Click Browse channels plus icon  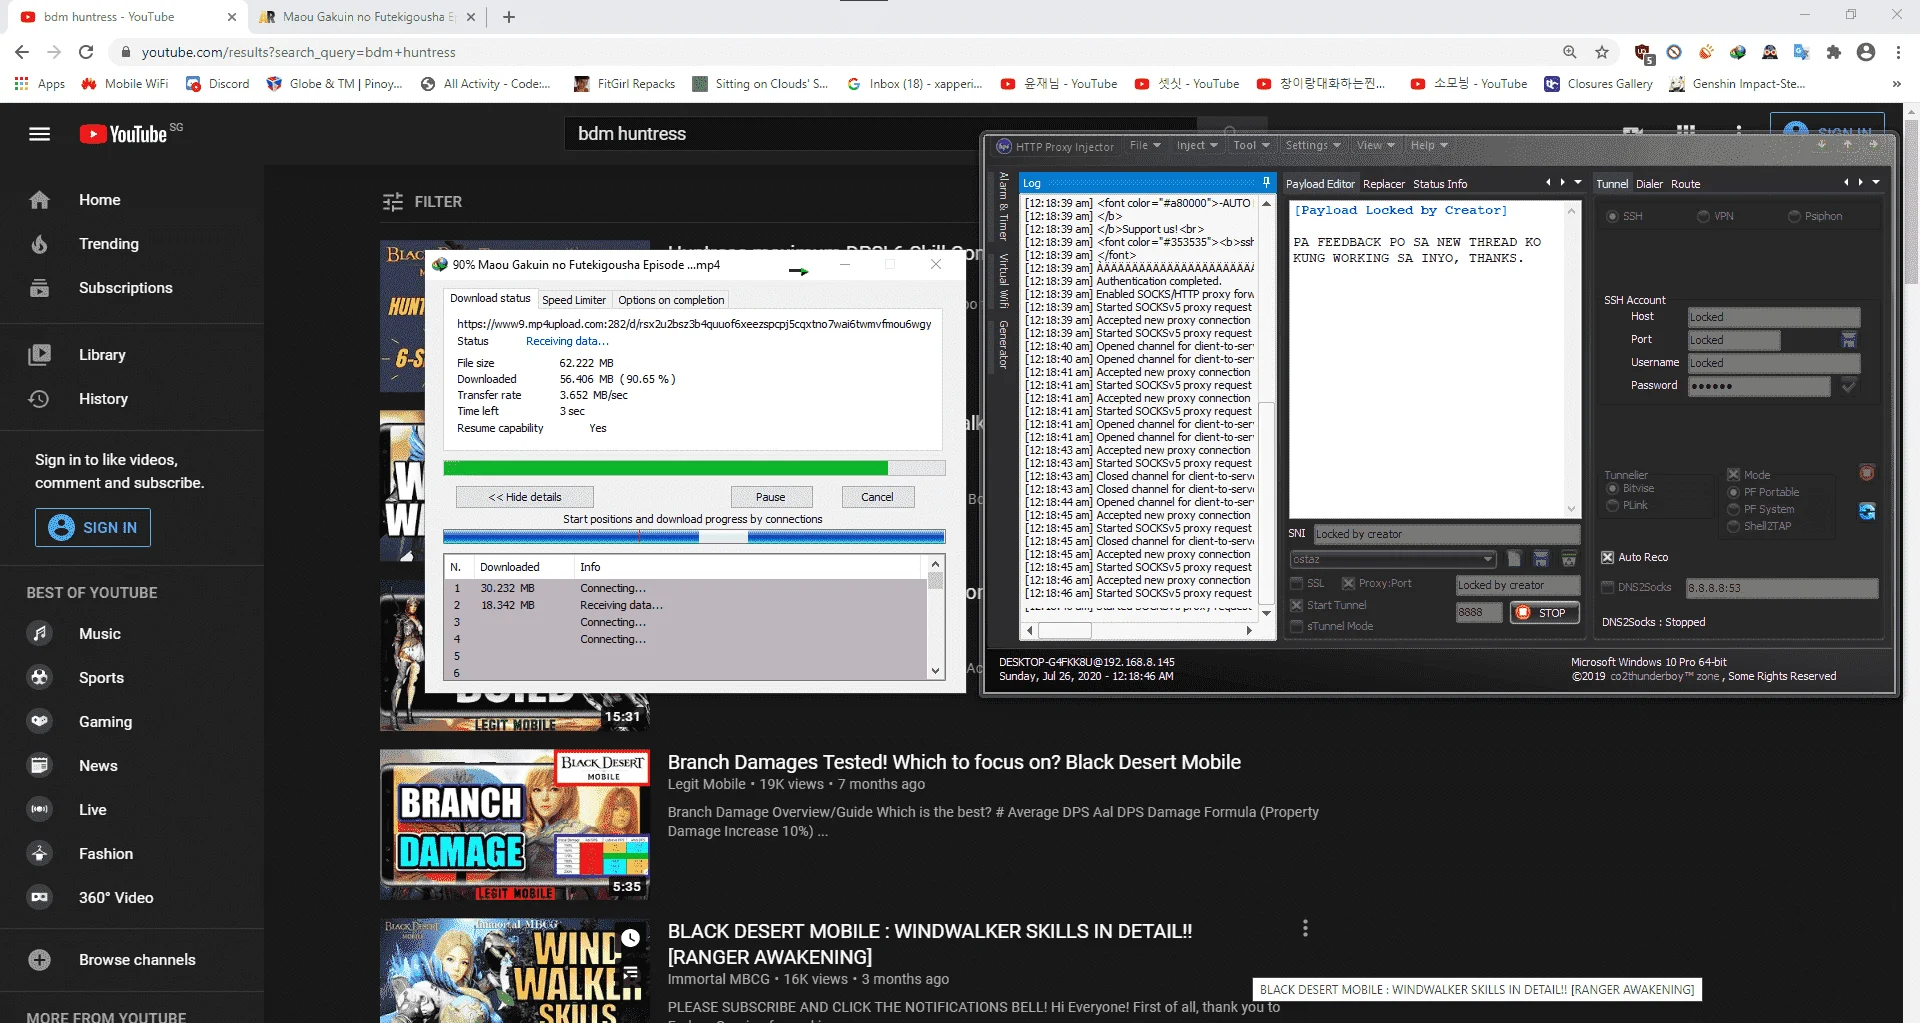(39, 960)
